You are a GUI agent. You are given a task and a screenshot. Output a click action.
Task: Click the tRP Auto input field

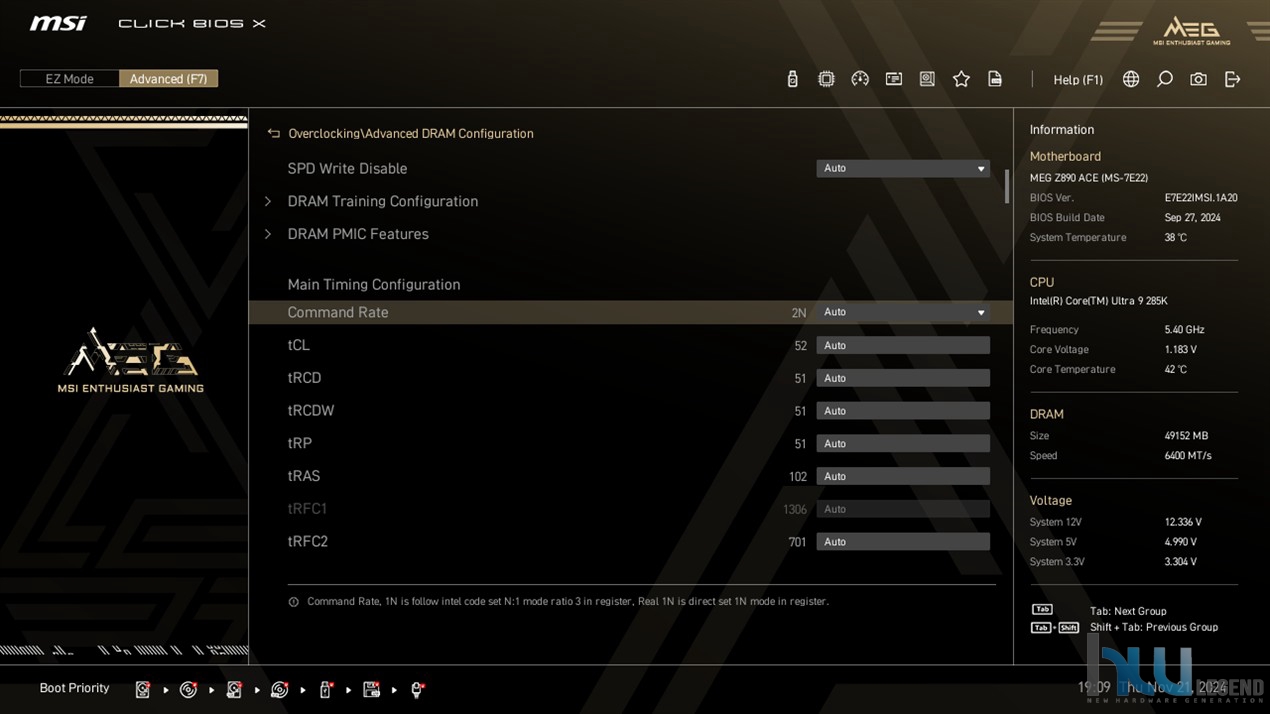[903, 444]
